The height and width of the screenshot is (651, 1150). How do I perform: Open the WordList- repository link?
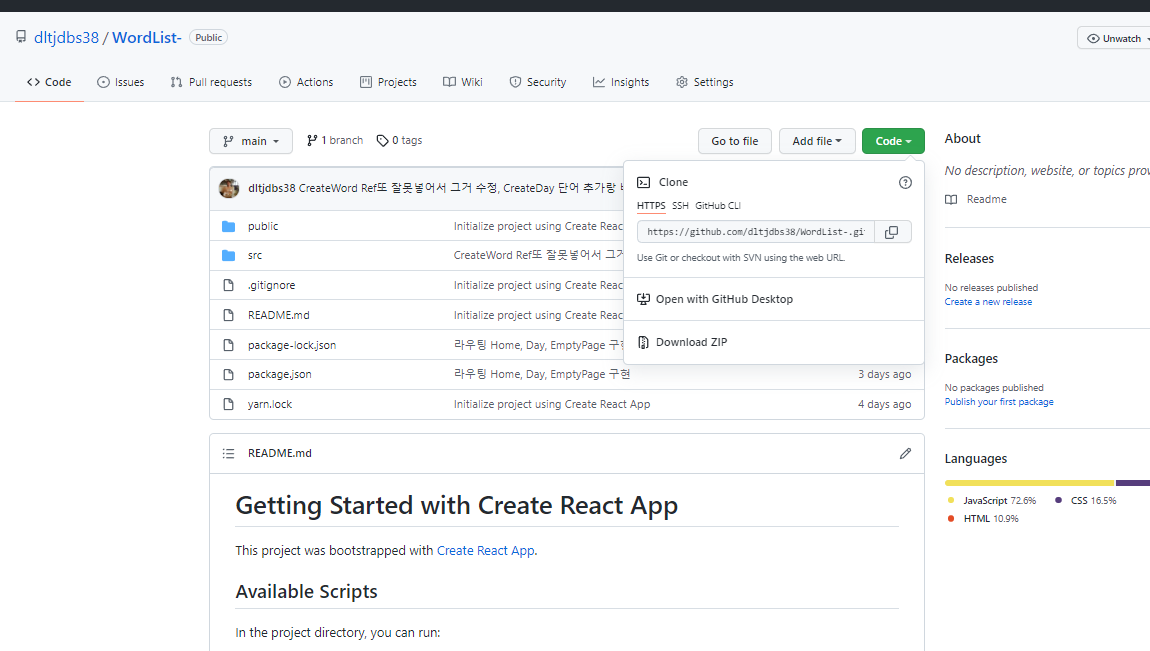click(x=147, y=37)
